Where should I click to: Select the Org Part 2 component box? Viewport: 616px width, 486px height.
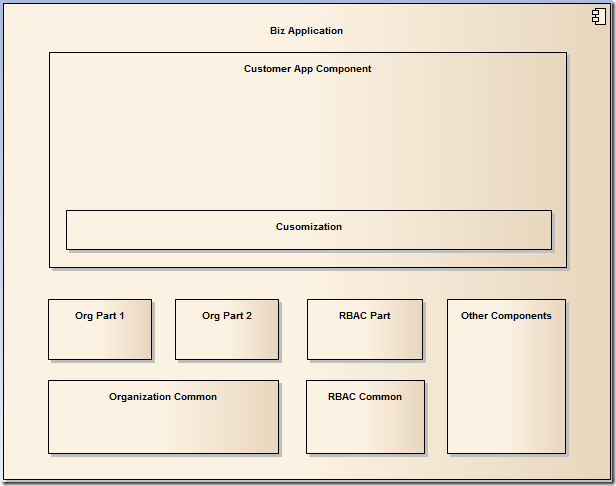point(226,340)
